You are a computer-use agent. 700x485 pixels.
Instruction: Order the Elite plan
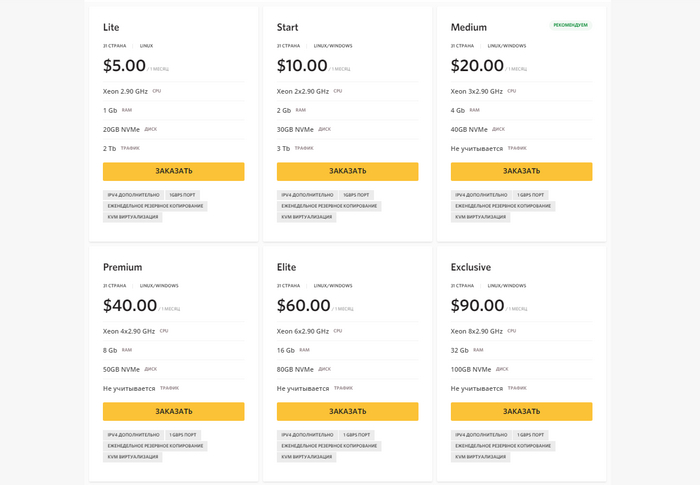pyautogui.click(x=347, y=411)
